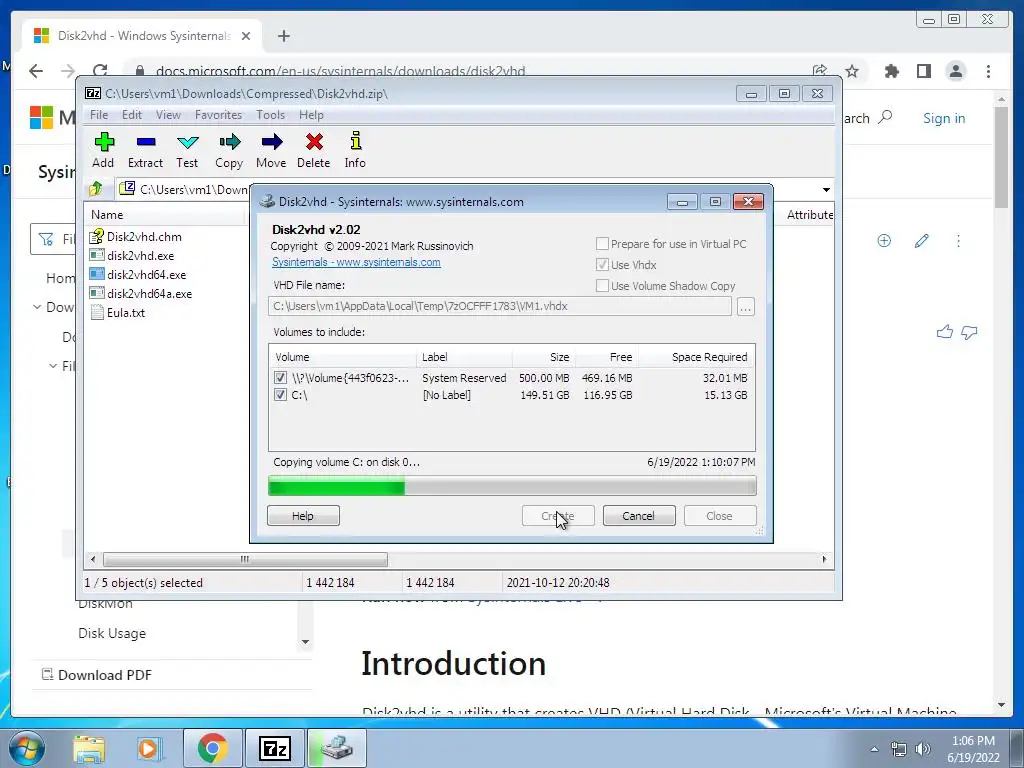Browse VHD file name with ... button

coord(745,306)
